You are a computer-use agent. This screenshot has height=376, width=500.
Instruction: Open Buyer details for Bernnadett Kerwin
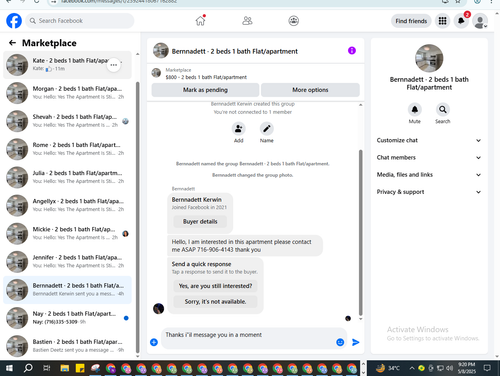point(200,222)
